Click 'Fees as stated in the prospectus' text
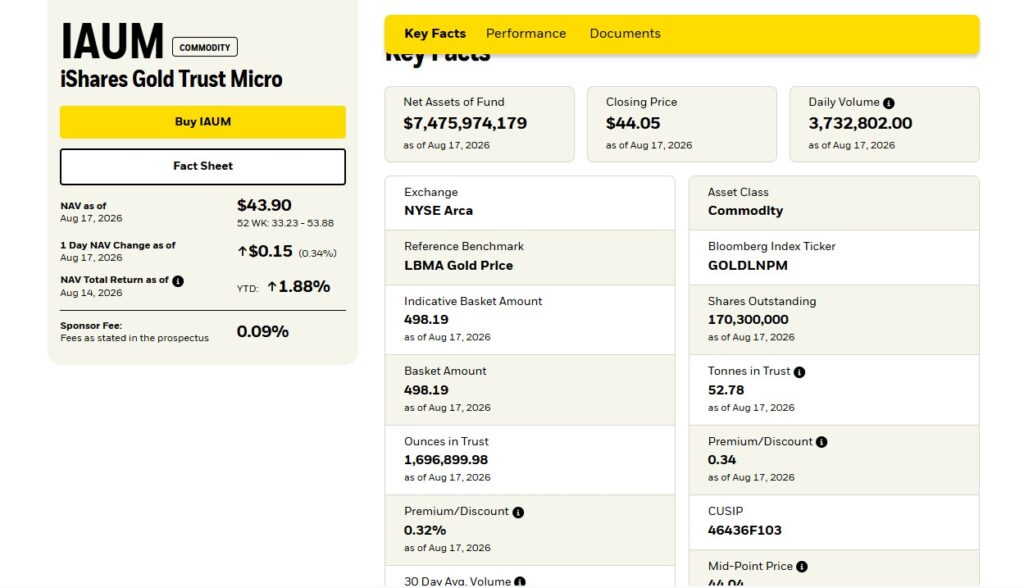This screenshot has height=588, width=1024. coord(135,338)
